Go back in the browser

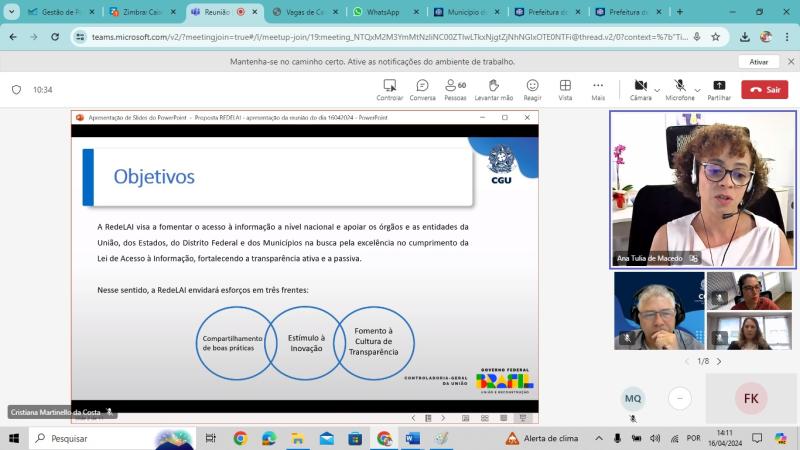13,37
